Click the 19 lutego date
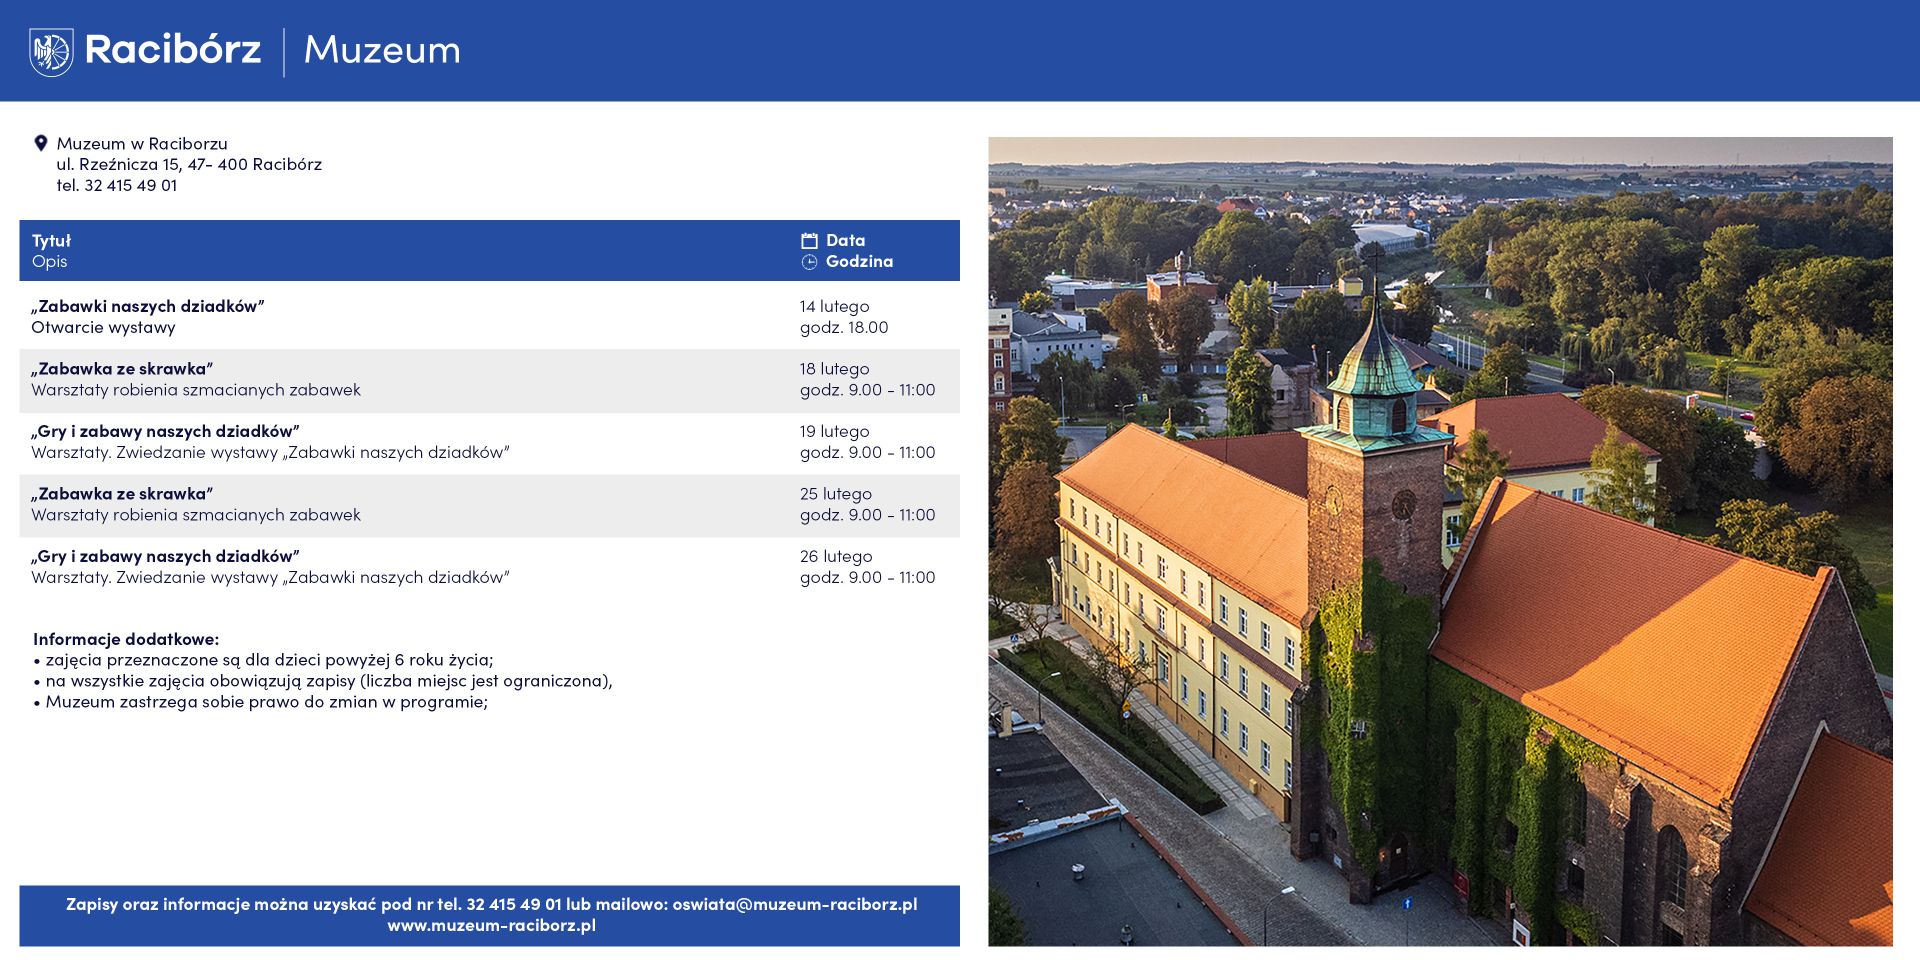The height and width of the screenshot is (960, 1920). [834, 431]
